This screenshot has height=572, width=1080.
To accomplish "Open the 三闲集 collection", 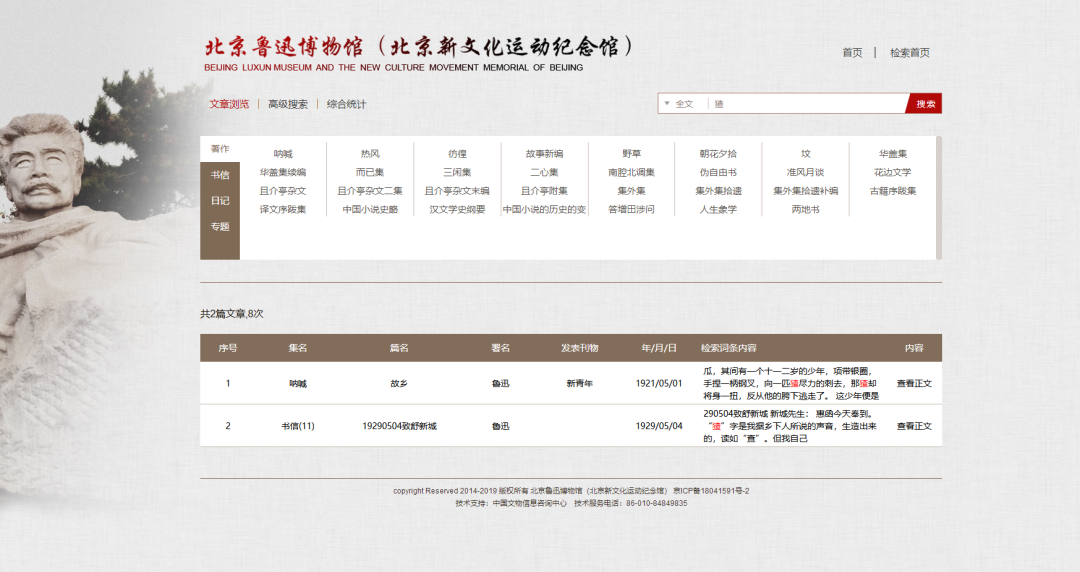I will (x=457, y=172).
